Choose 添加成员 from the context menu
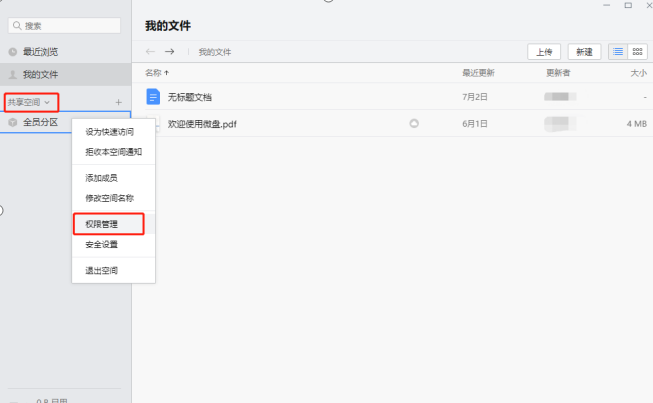The image size is (653, 403). [x=101, y=177]
